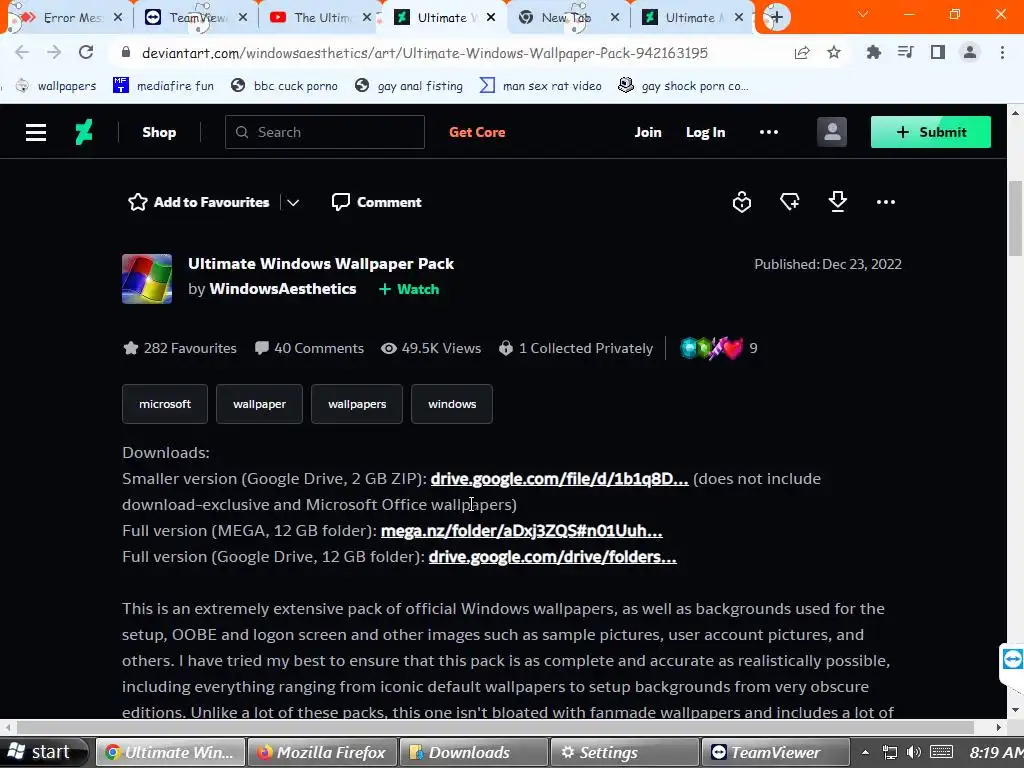This screenshot has width=1024, height=768.
Task: Show hidden system tray icons
Action: click(x=865, y=752)
